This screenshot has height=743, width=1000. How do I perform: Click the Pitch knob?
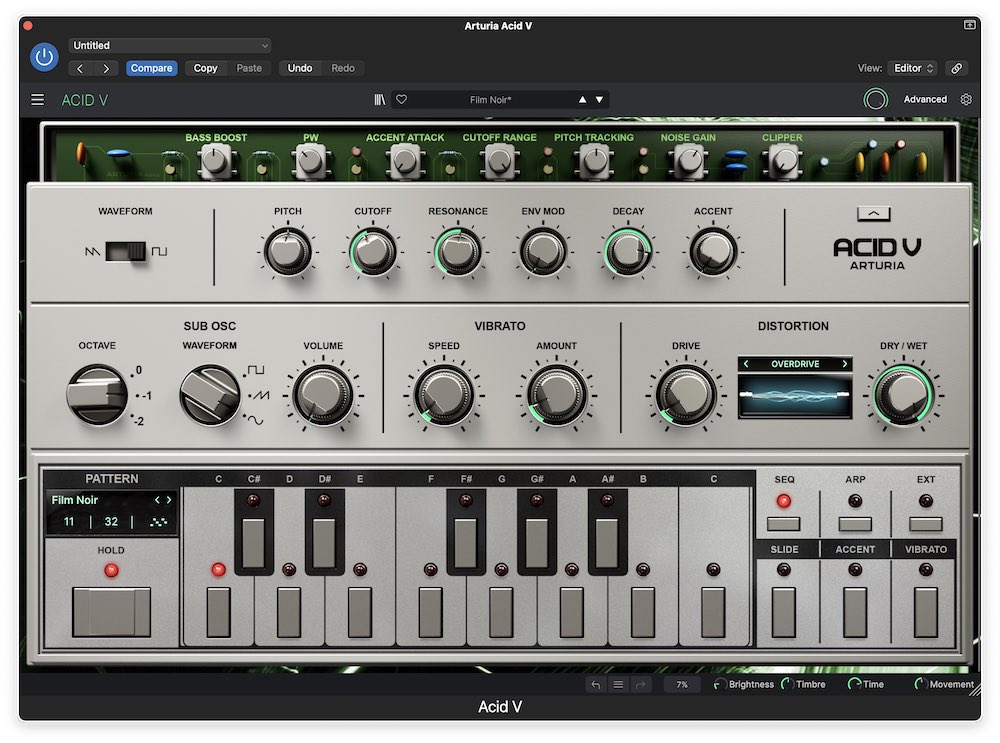point(288,252)
